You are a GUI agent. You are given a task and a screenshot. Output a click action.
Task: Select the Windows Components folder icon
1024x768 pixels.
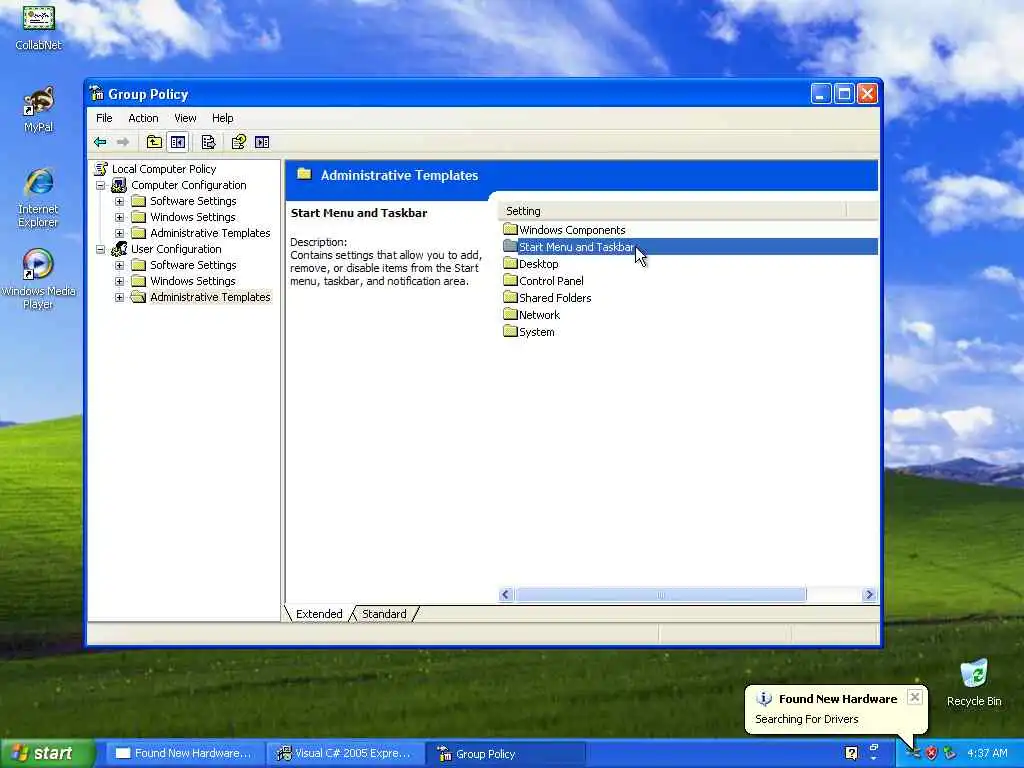click(x=511, y=229)
